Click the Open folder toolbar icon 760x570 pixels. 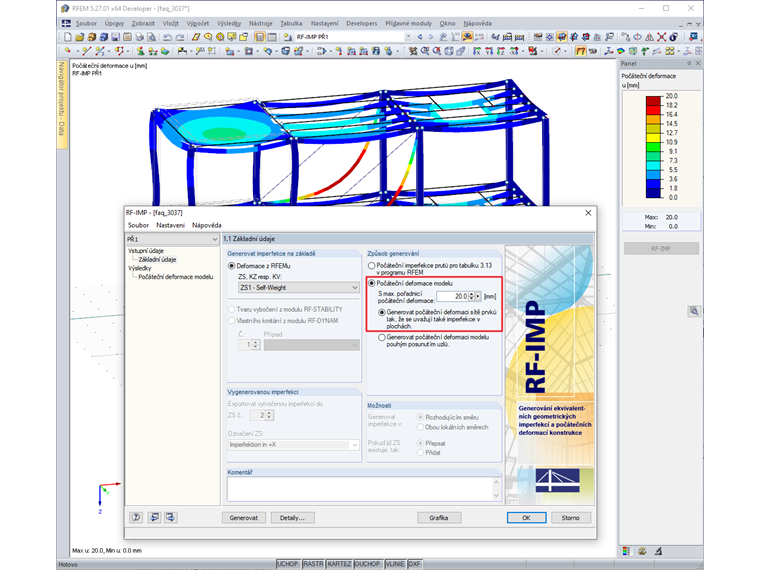click(x=79, y=37)
